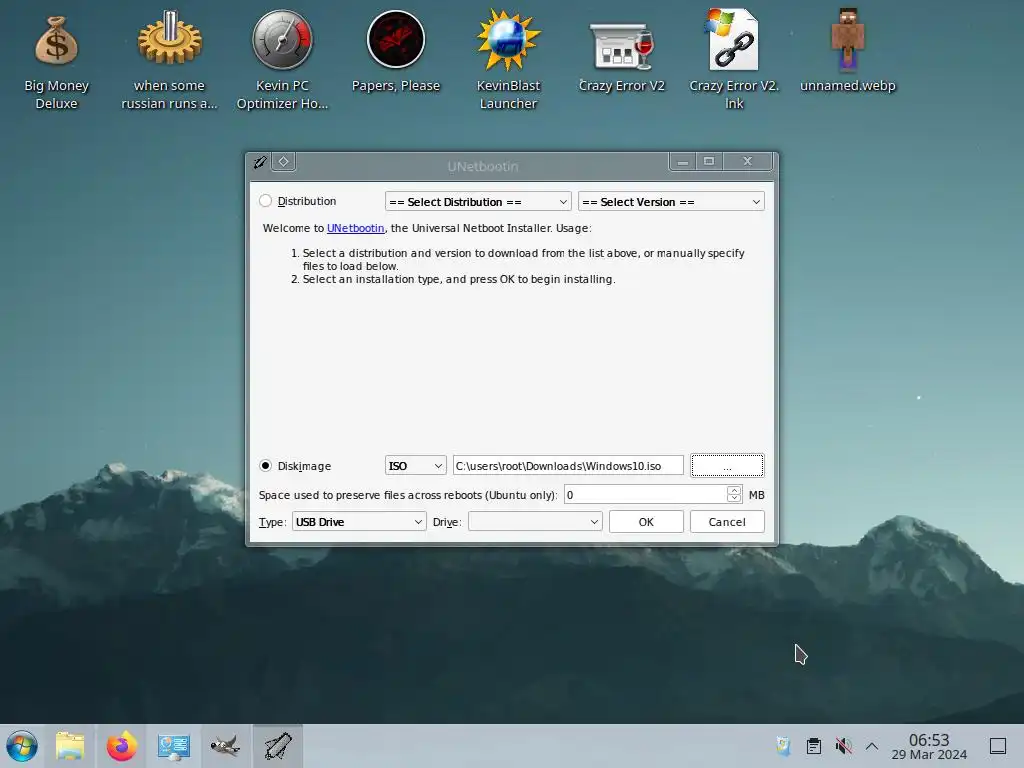This screenshot has width=1024, height=768.
Task: Open system settings taskbar icon
Action: (173, 746)
